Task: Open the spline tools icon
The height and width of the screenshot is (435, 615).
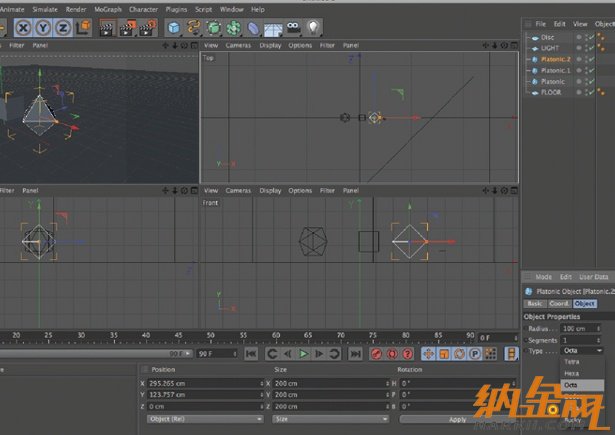Action: tap(194, 28)
